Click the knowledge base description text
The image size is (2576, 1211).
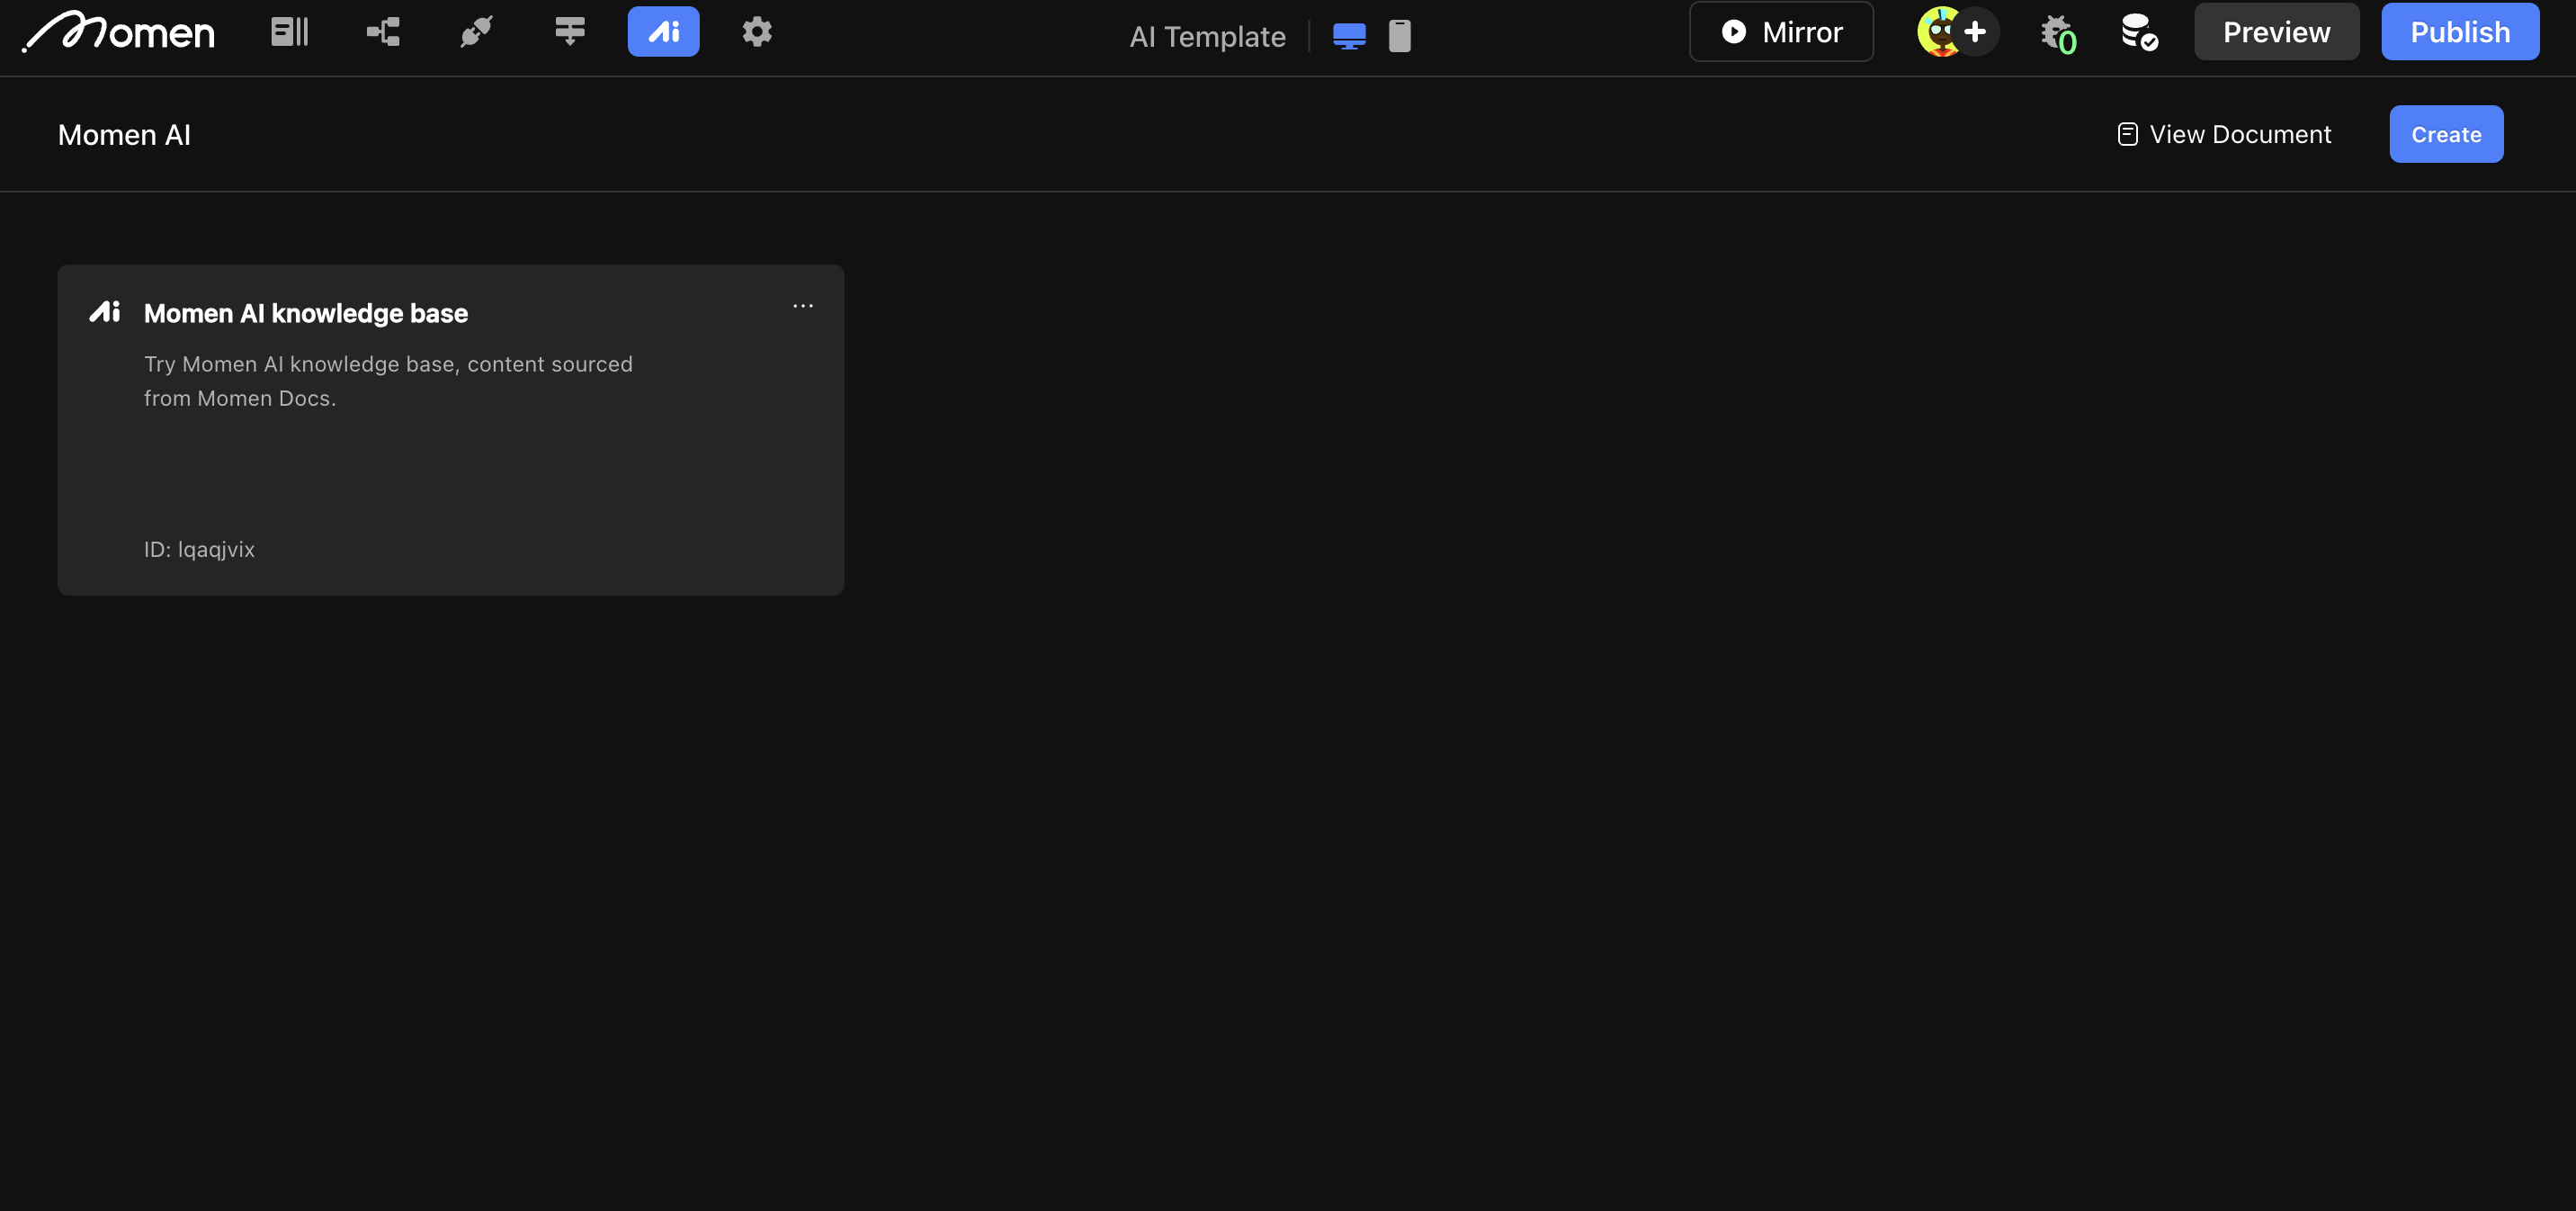(388, 381)
